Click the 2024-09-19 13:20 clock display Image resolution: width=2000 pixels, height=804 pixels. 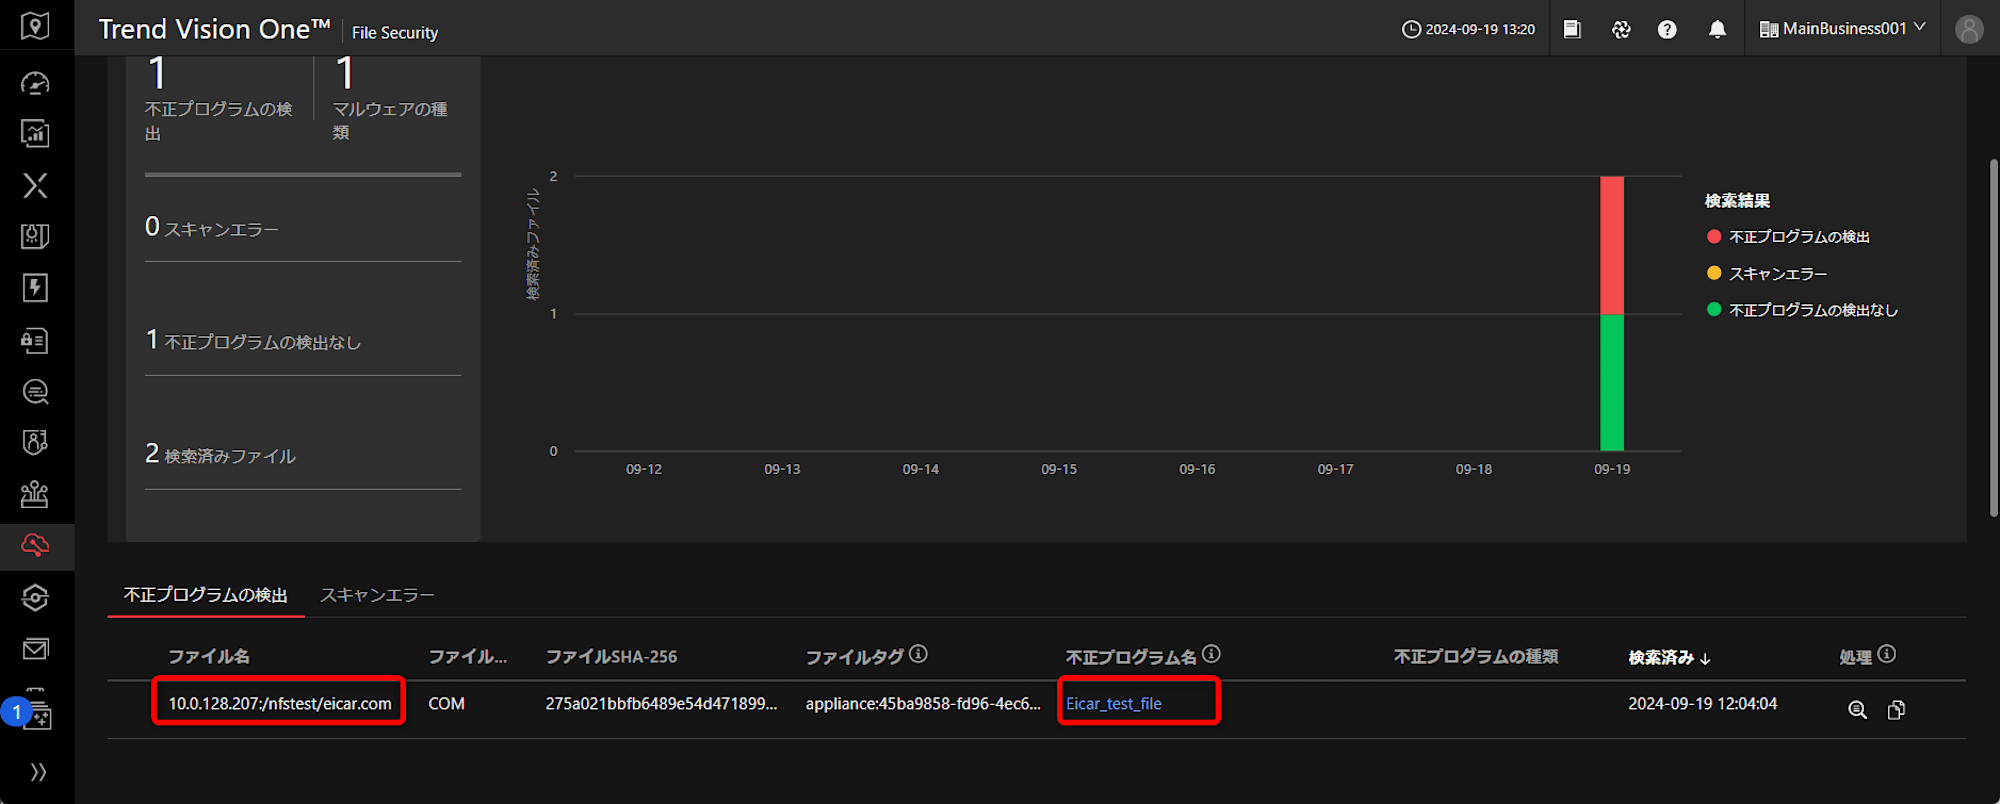click(x=1468, y=29)
